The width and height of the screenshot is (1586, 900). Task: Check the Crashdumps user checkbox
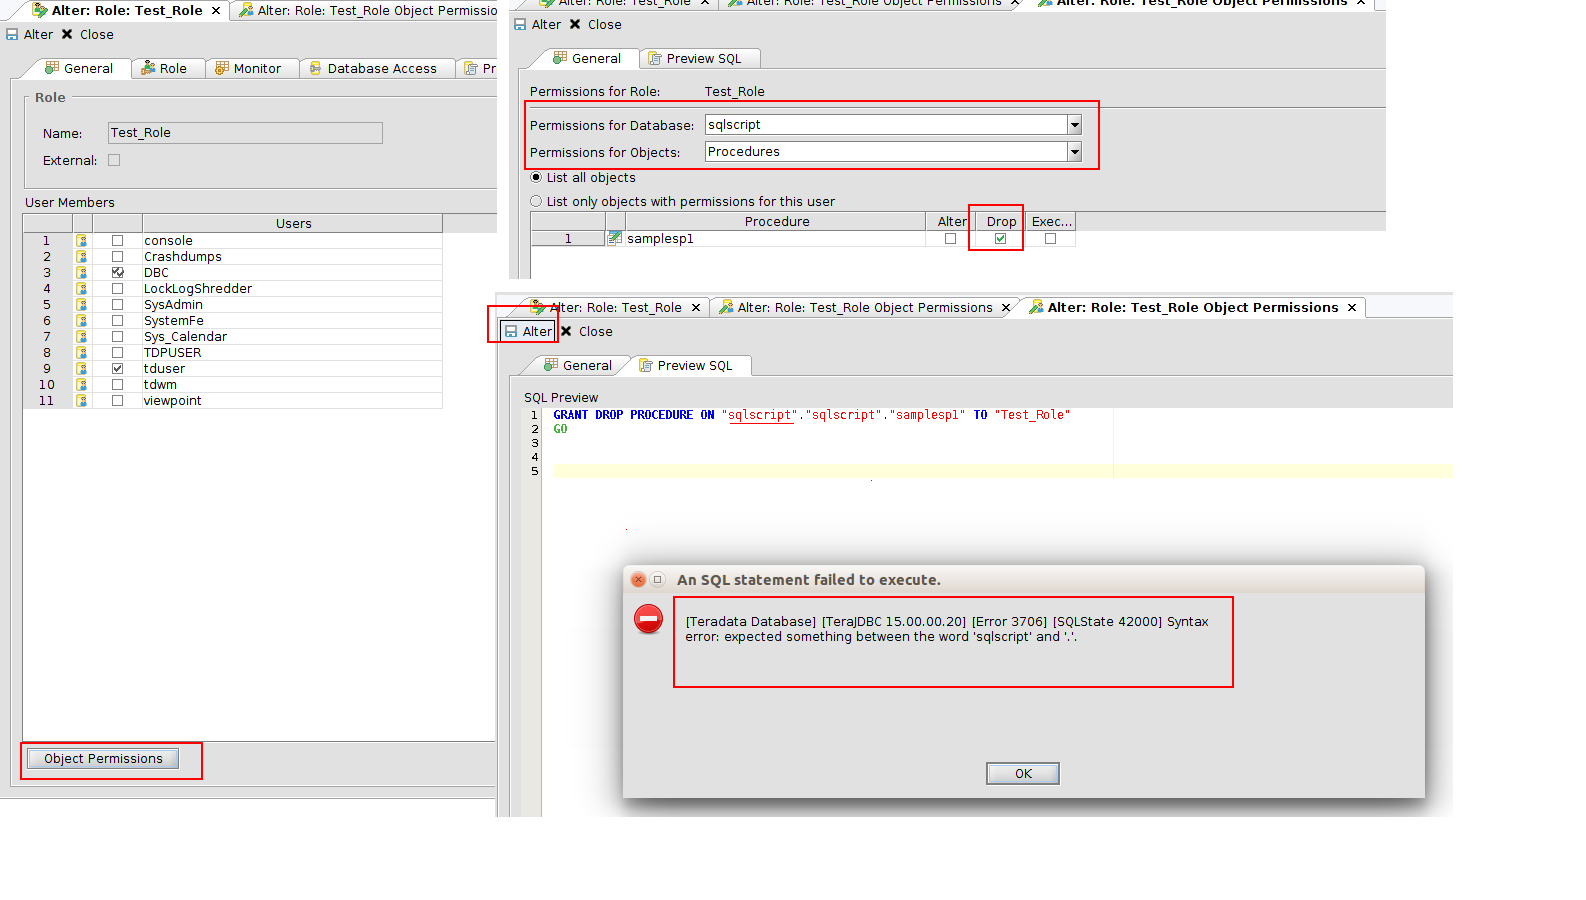[x=117, y=257]
